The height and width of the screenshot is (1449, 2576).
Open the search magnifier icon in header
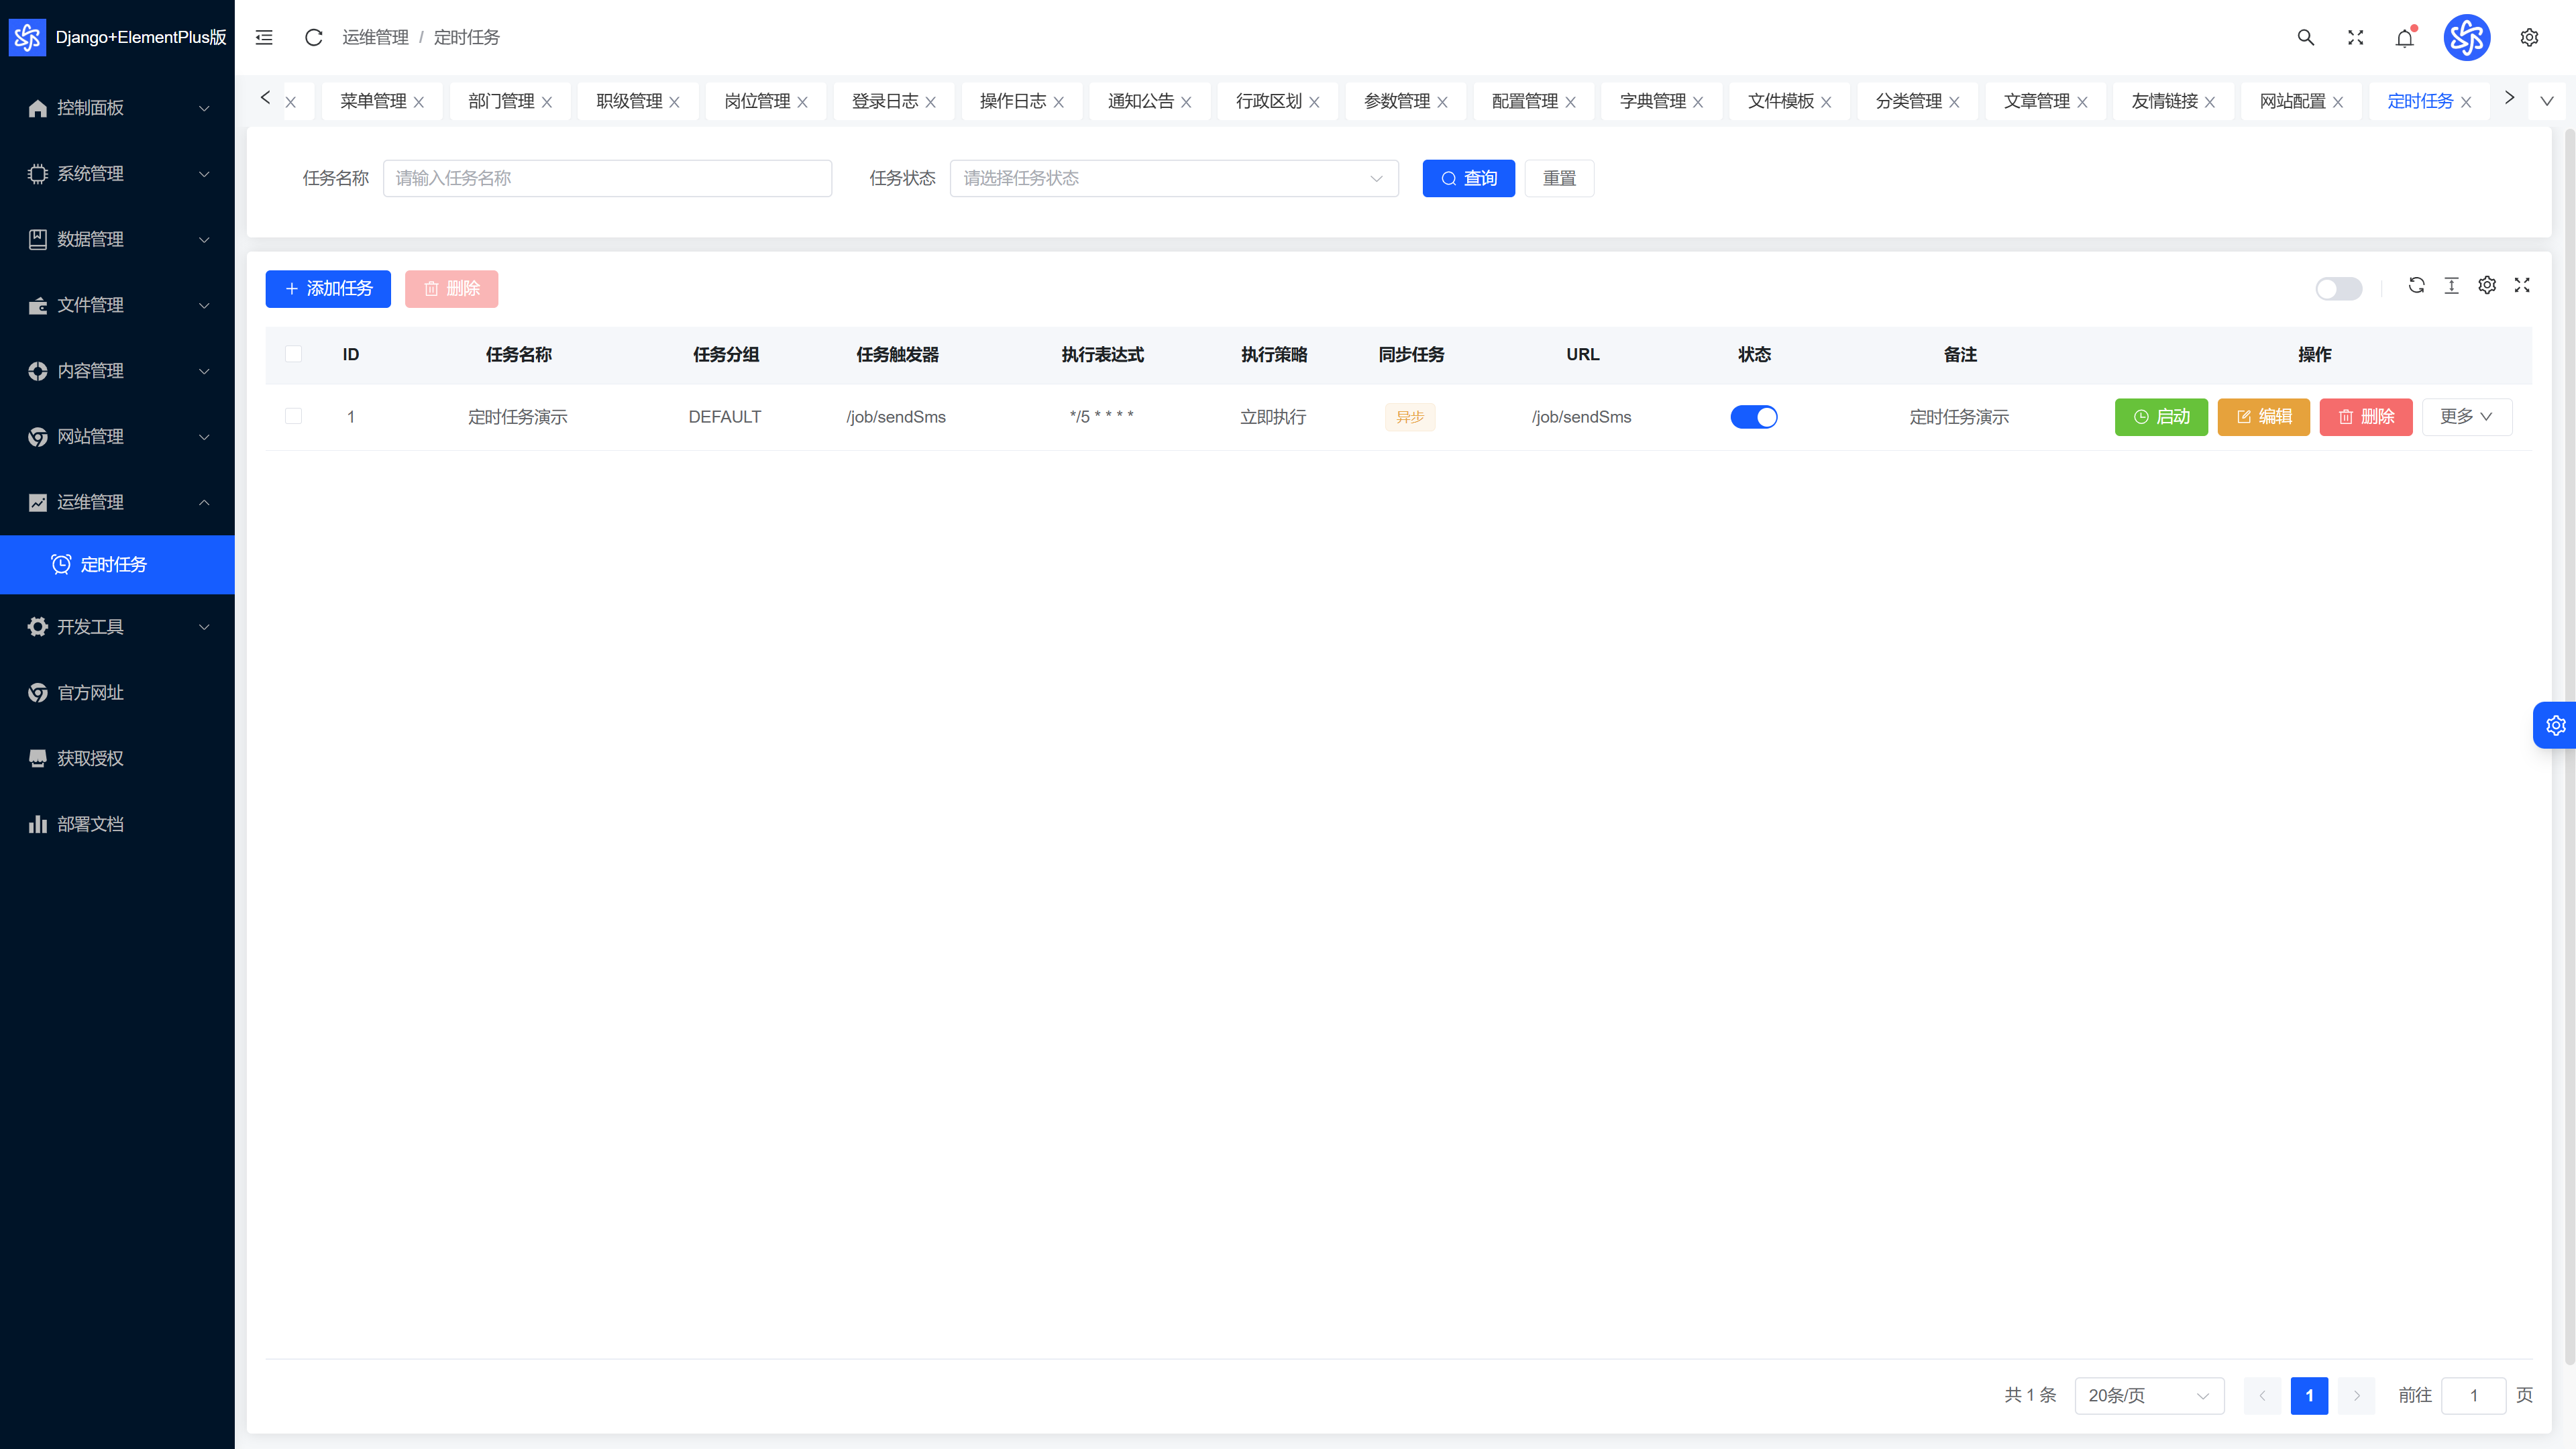2306,37
